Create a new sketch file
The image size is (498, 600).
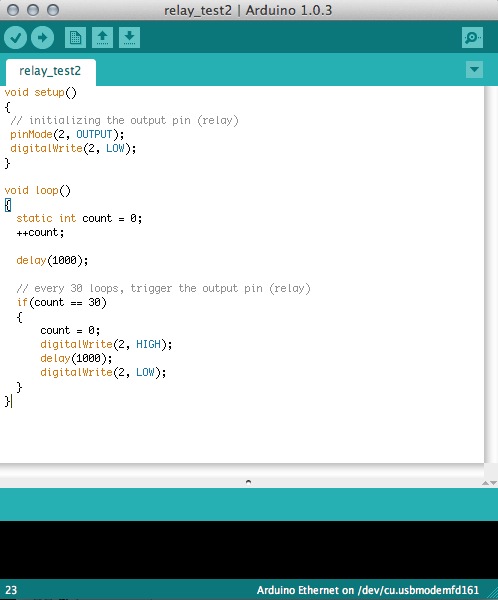click(75, 38)
